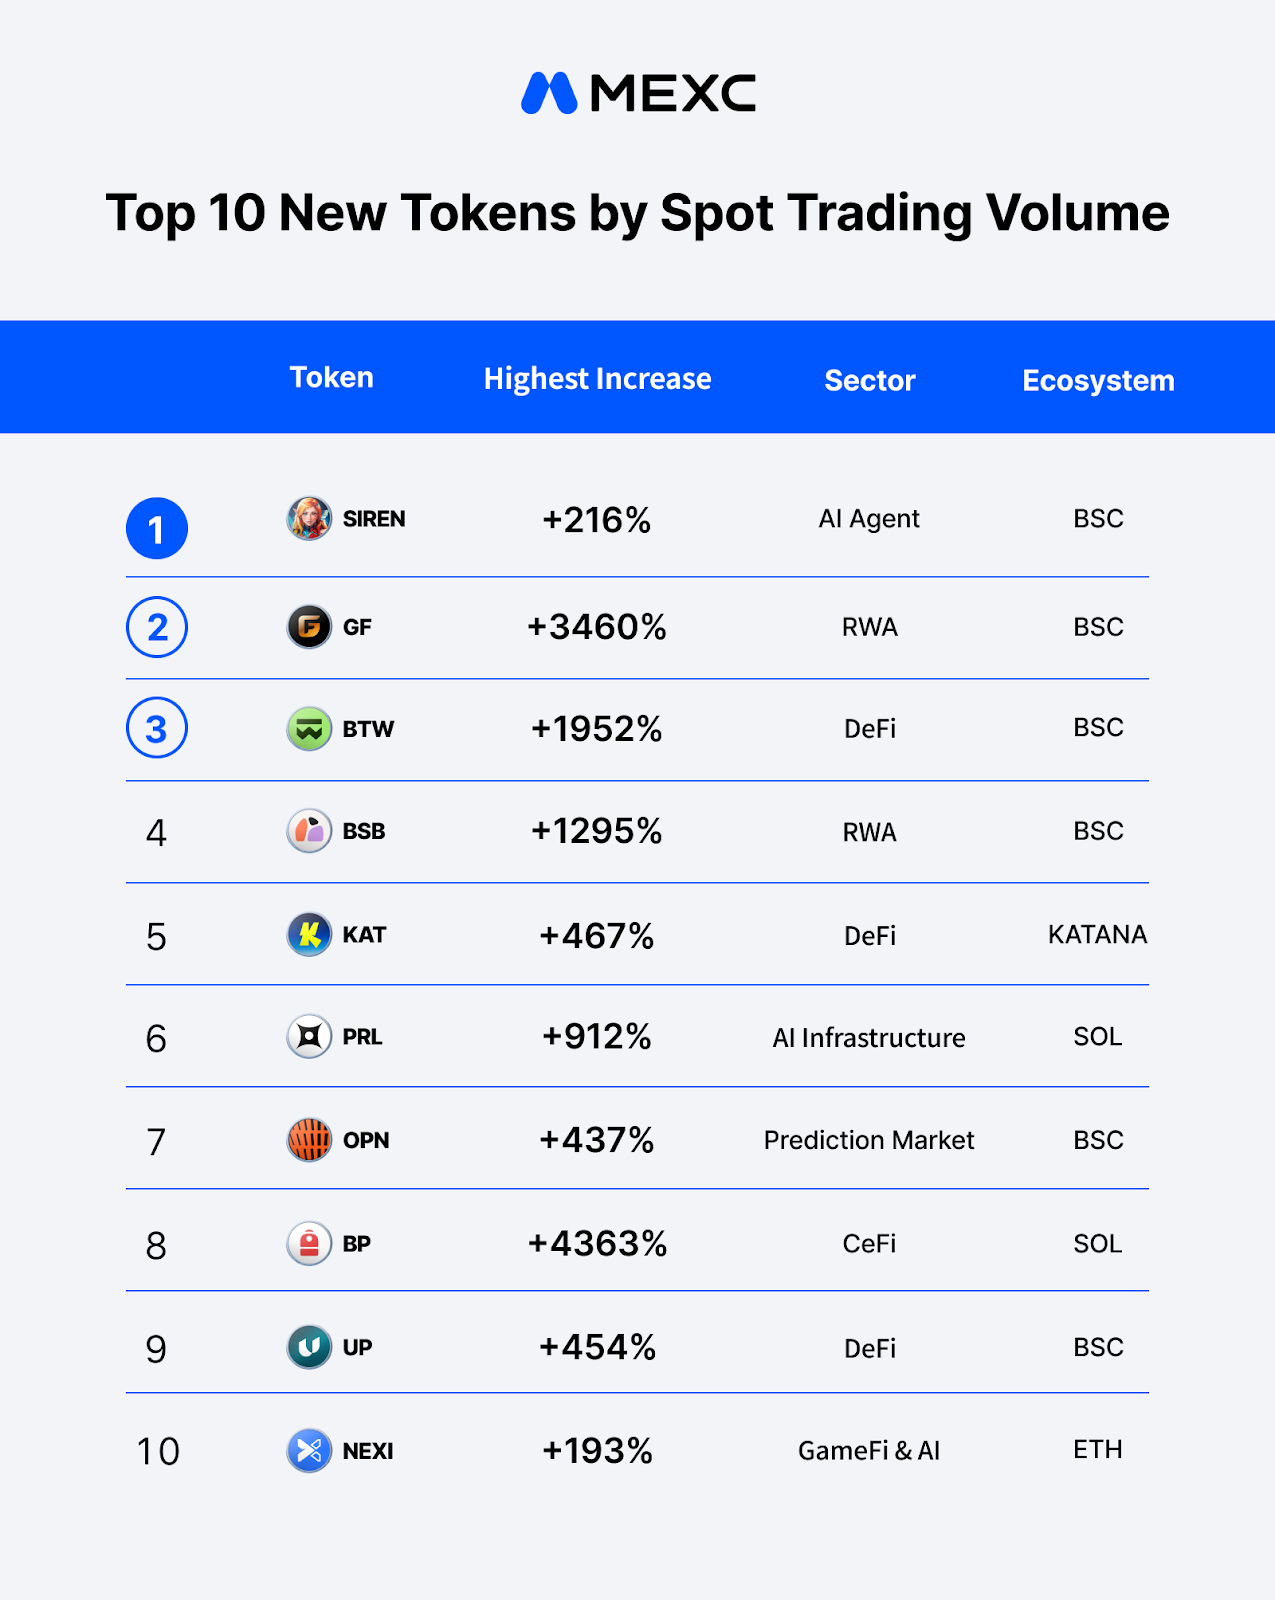The image size is (1275, 1600).
Task: Click the rank 2 circle badge
Action: pyautogui.click(x=157, y=627)
